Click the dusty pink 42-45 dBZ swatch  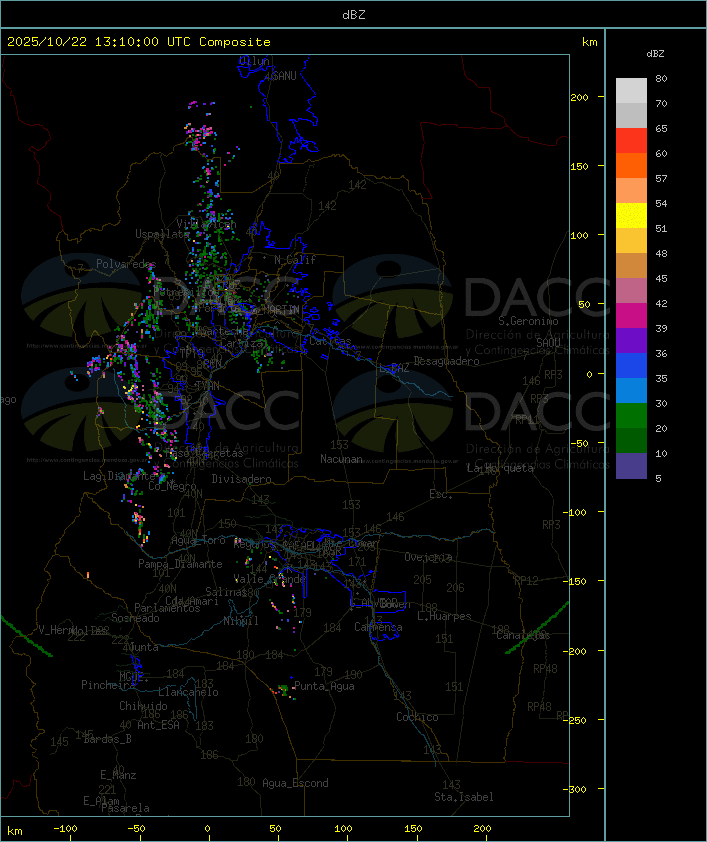coord(631,291)
